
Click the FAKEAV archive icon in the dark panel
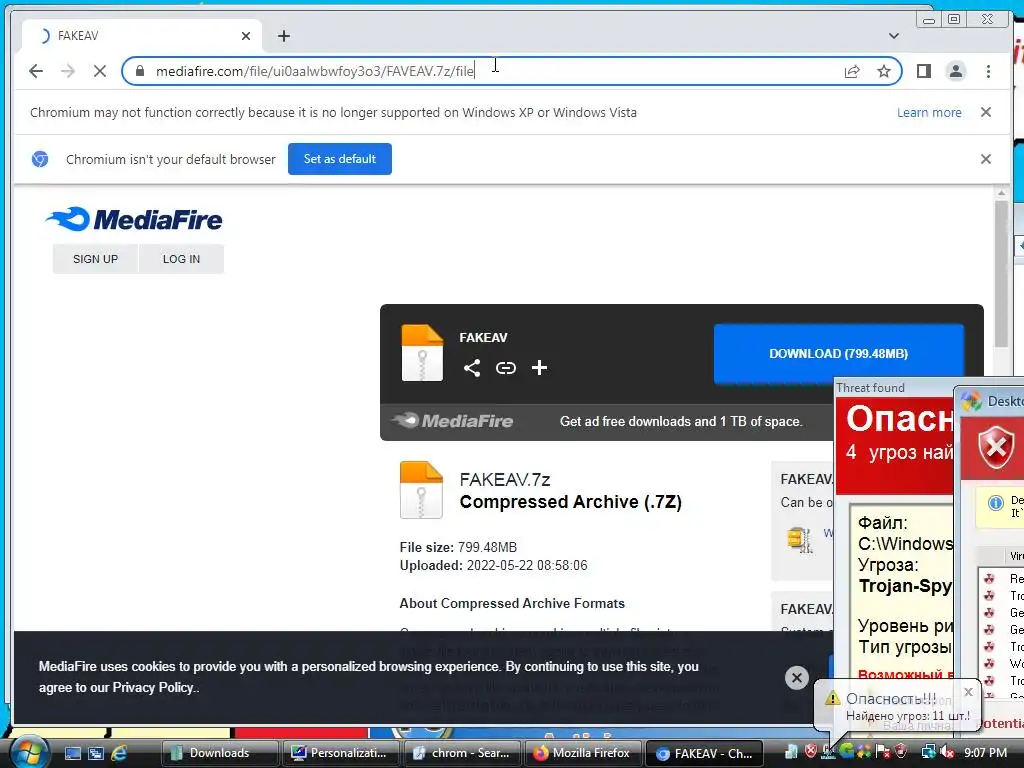(422, 353)
